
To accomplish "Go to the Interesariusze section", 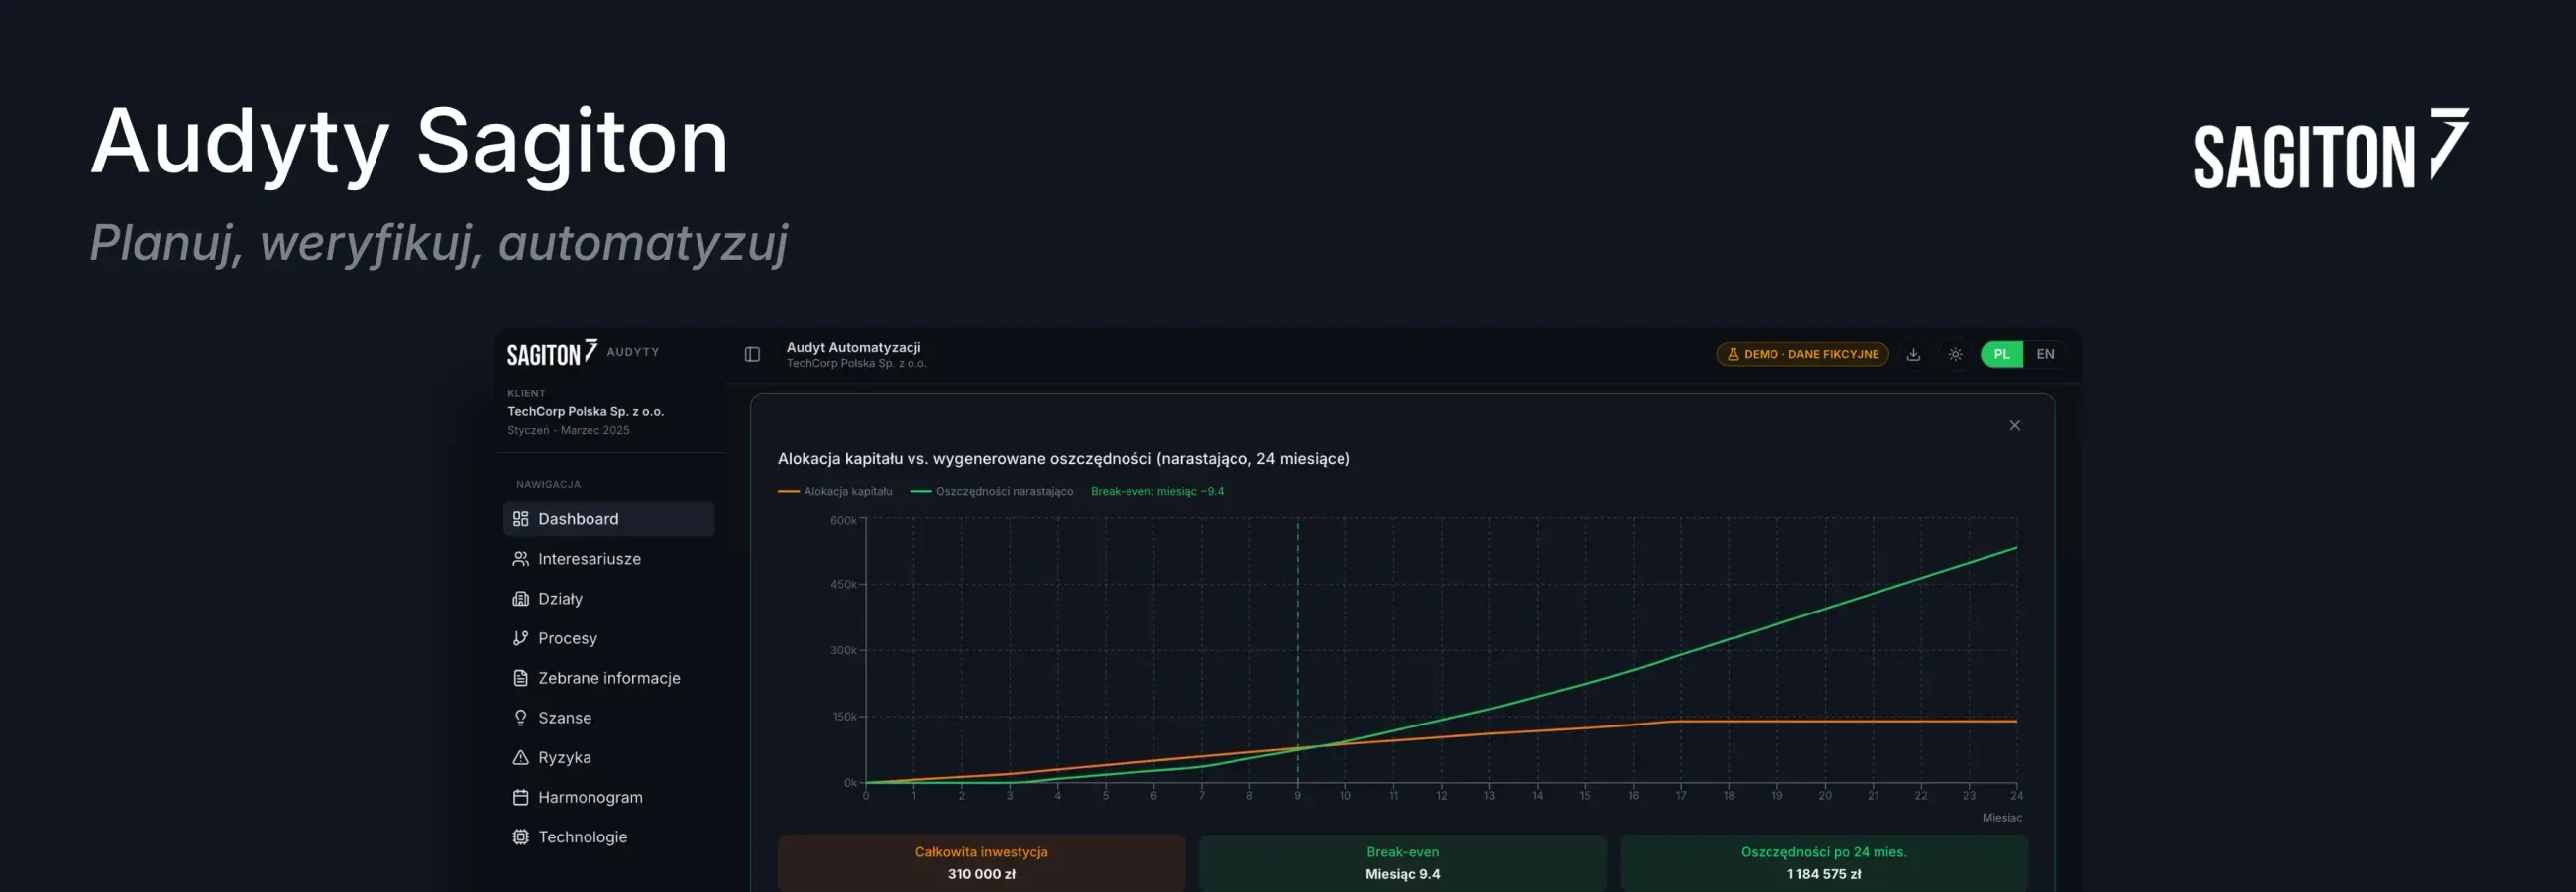I will [608, 559].
